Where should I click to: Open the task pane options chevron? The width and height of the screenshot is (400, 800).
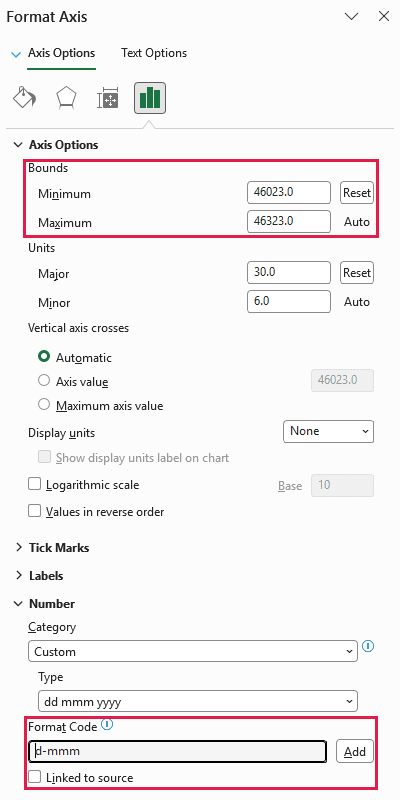click(x=352, y=16)
